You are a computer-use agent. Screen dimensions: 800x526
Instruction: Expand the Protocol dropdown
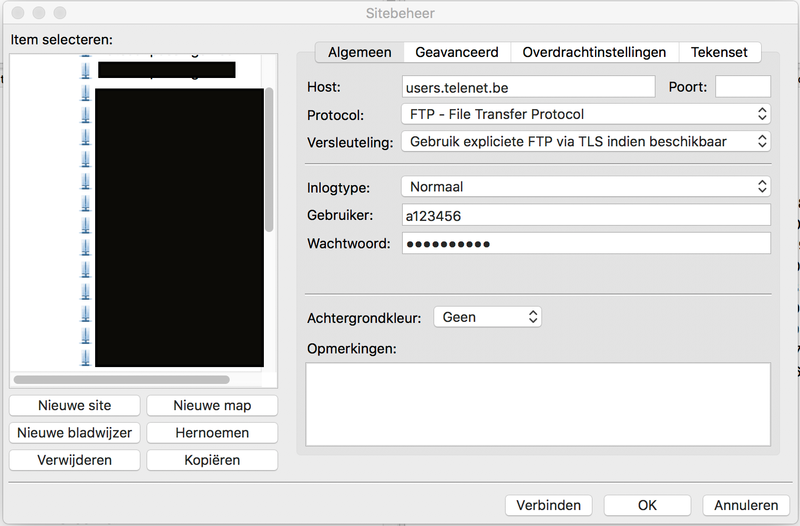click(585, 114)
